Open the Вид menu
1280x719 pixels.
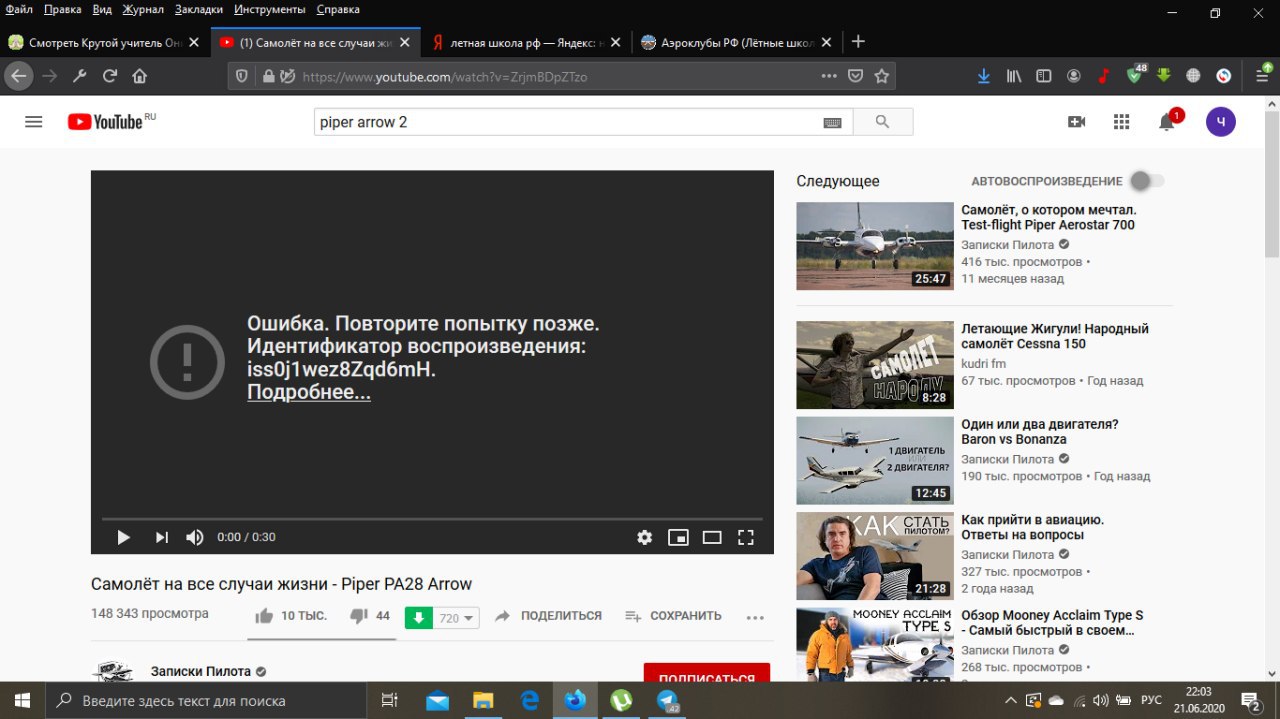pyautogui.click(x=102, y=9)
